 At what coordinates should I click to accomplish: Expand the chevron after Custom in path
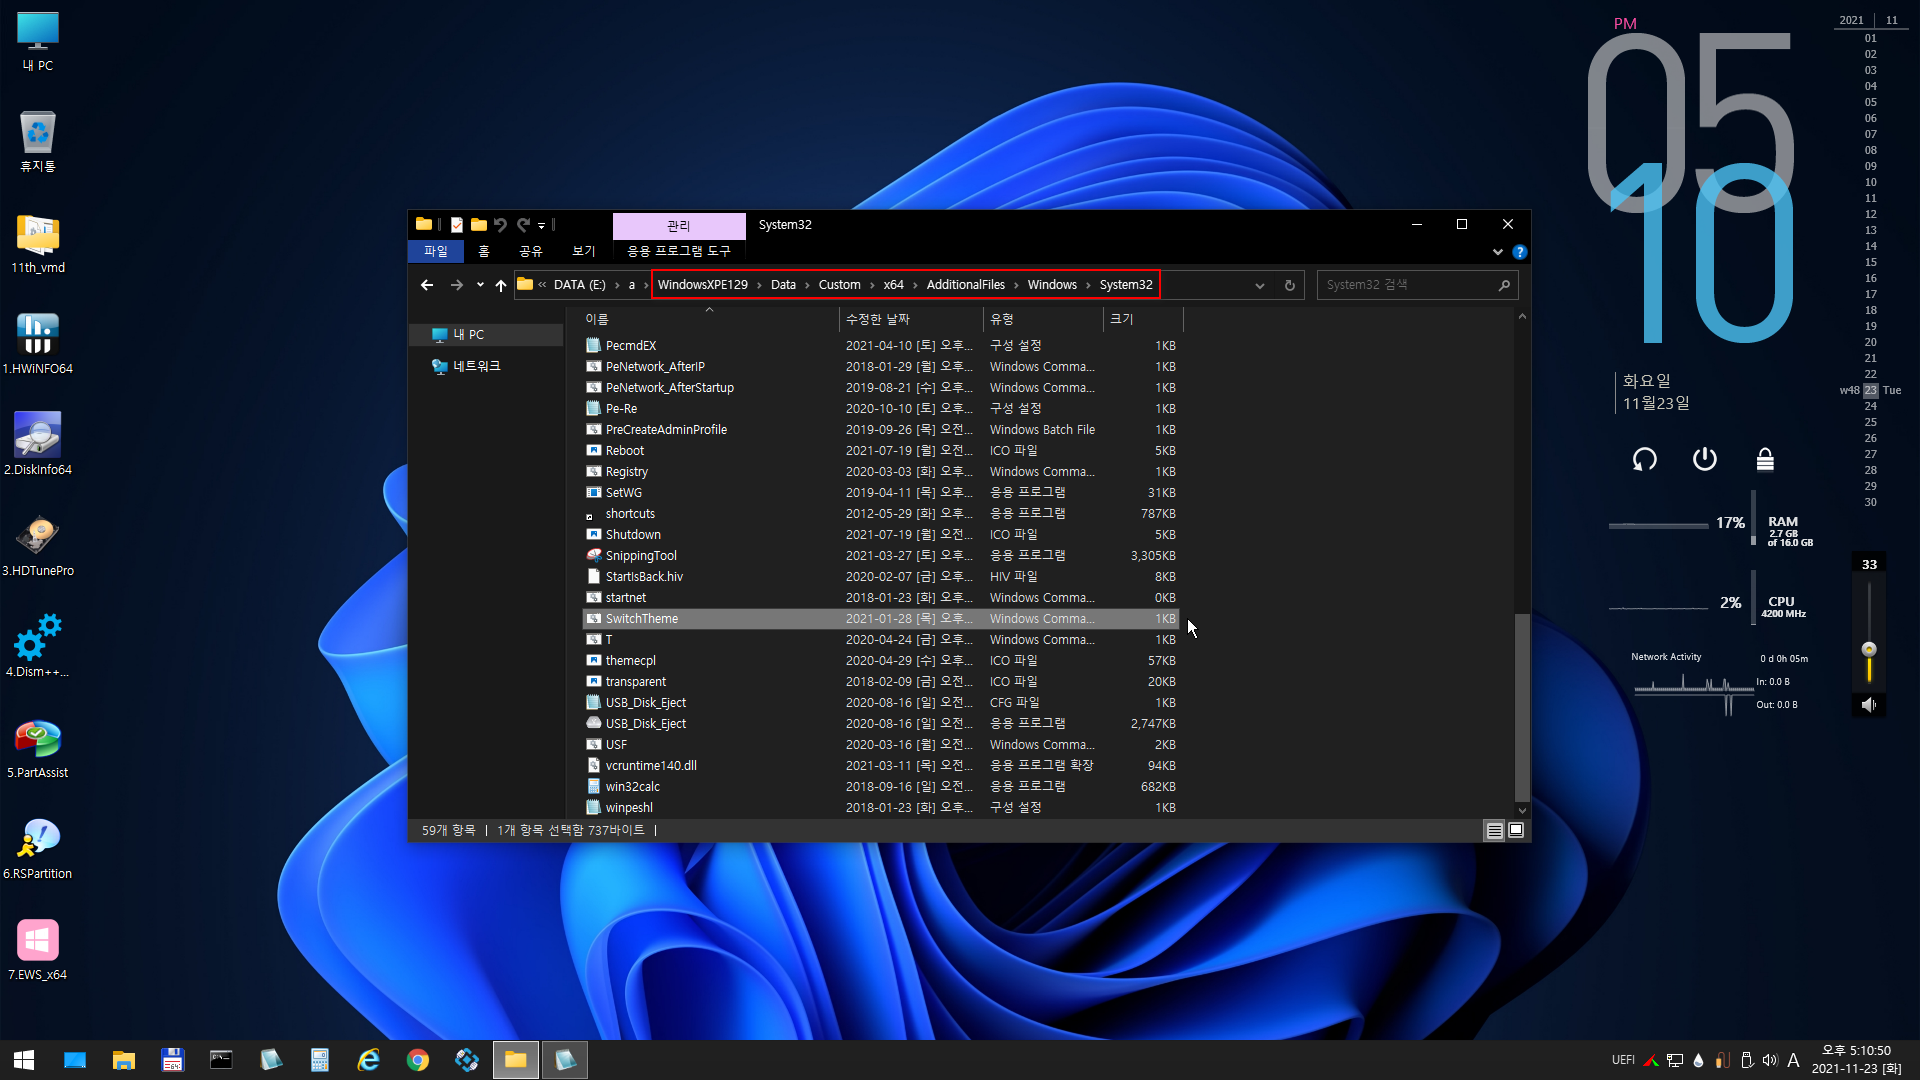click(872, 285)
